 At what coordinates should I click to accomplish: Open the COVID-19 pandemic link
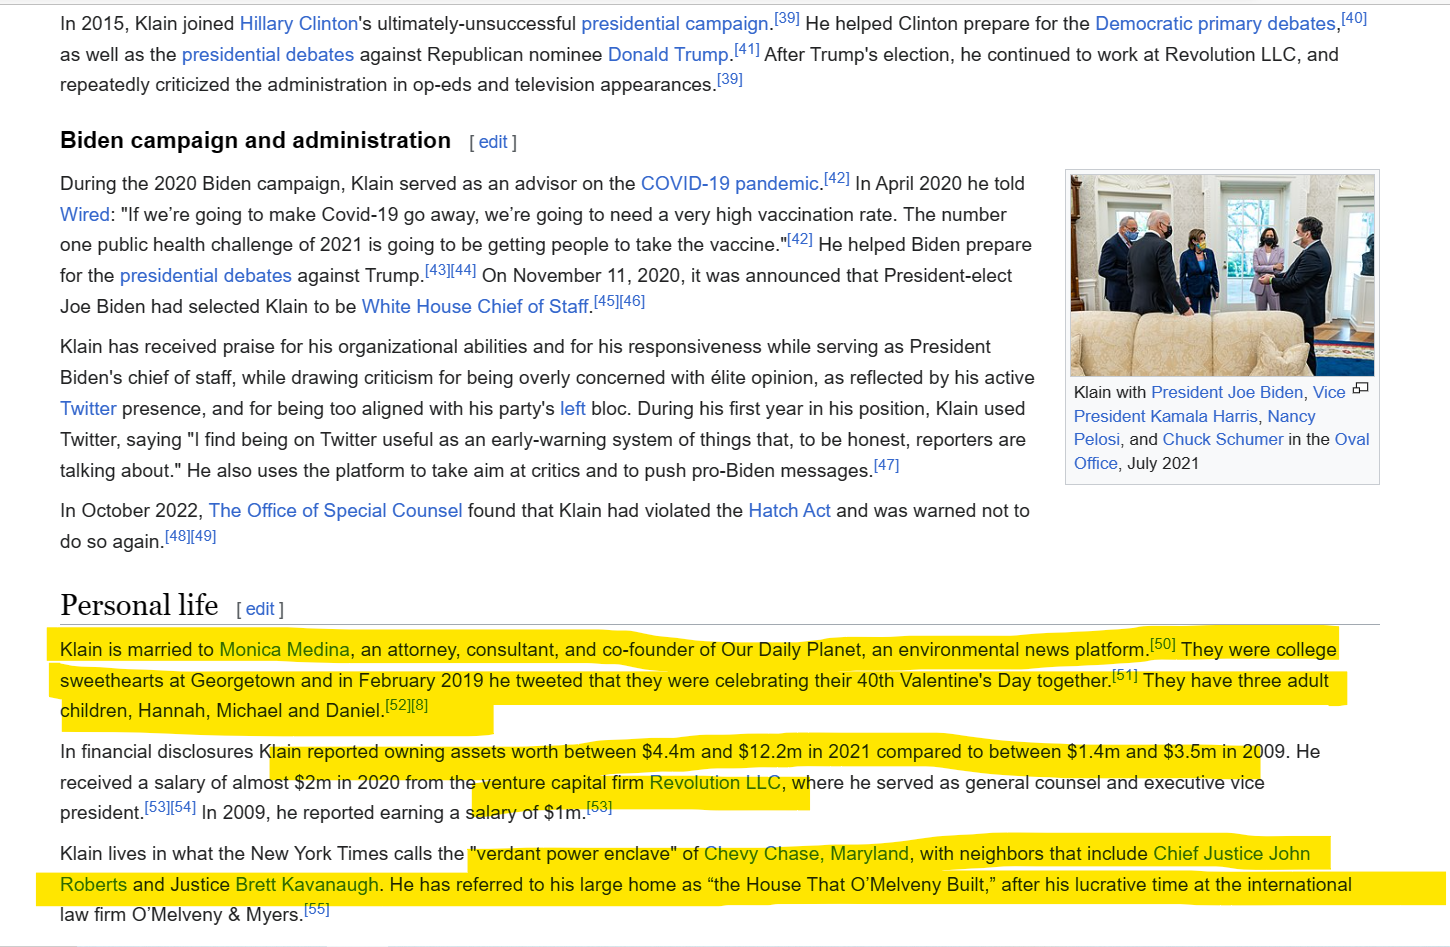[729, 183]
